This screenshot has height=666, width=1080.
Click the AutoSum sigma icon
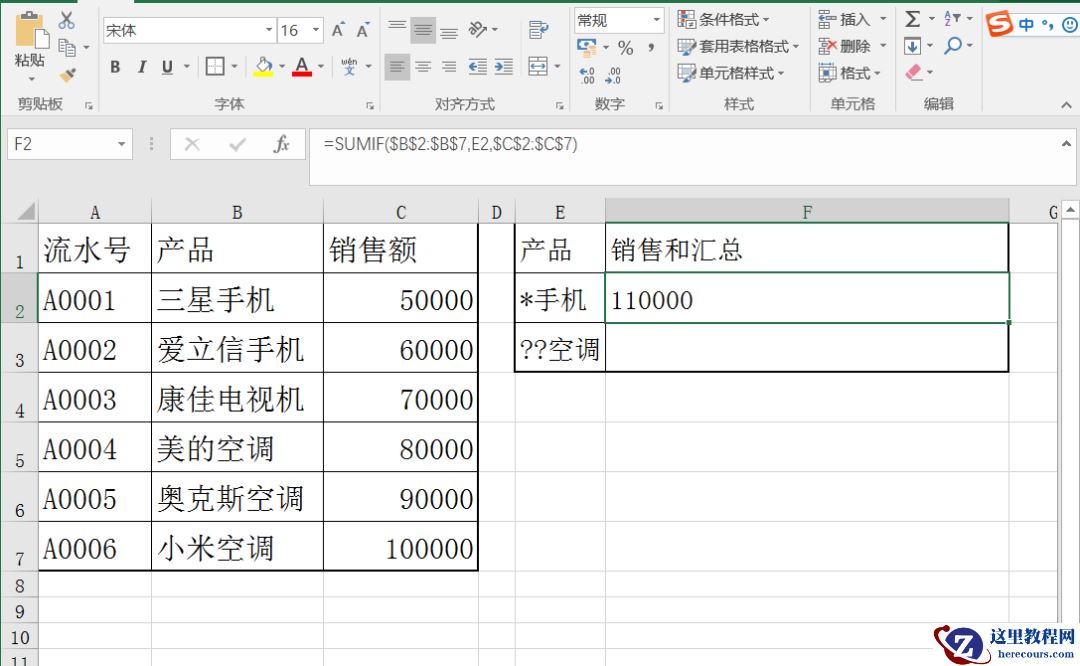[913, 19]
